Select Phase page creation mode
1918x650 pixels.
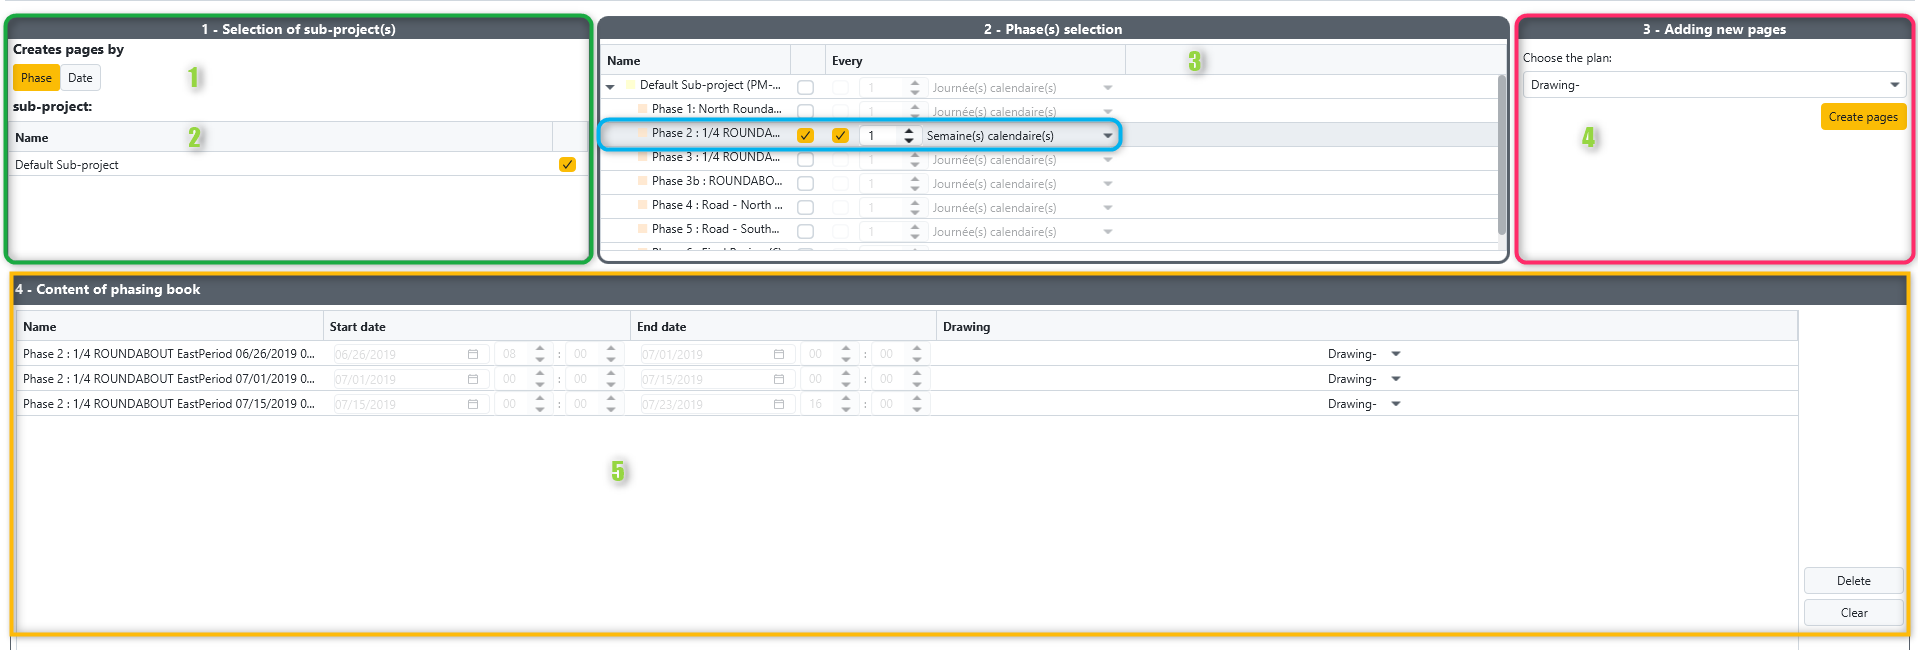[36, 78]
